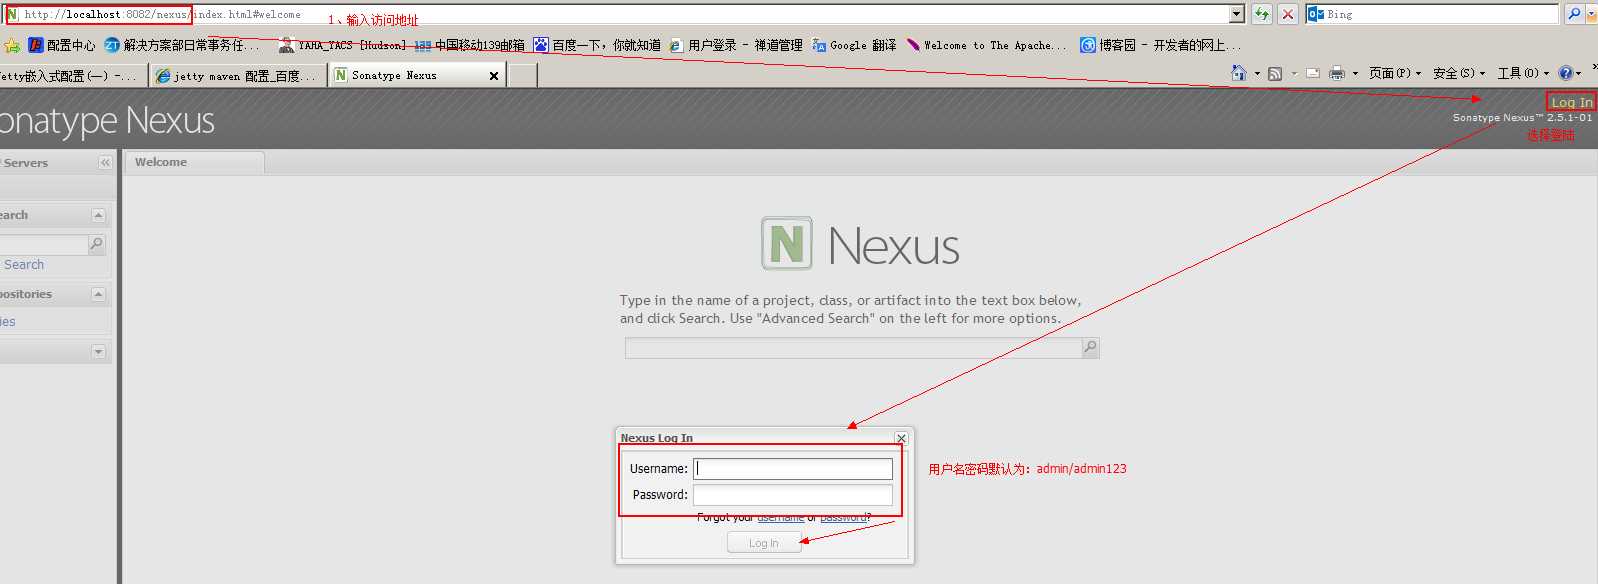Click the browser refresh icon
1598x584 pixels.
pyautogui.click(x=1262, y=14)
